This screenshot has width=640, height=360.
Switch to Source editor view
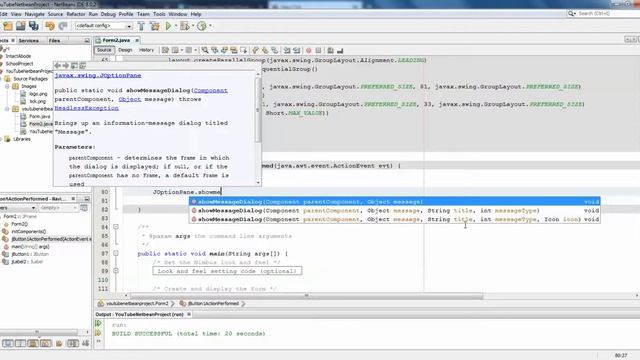click(x=104, y=50)
